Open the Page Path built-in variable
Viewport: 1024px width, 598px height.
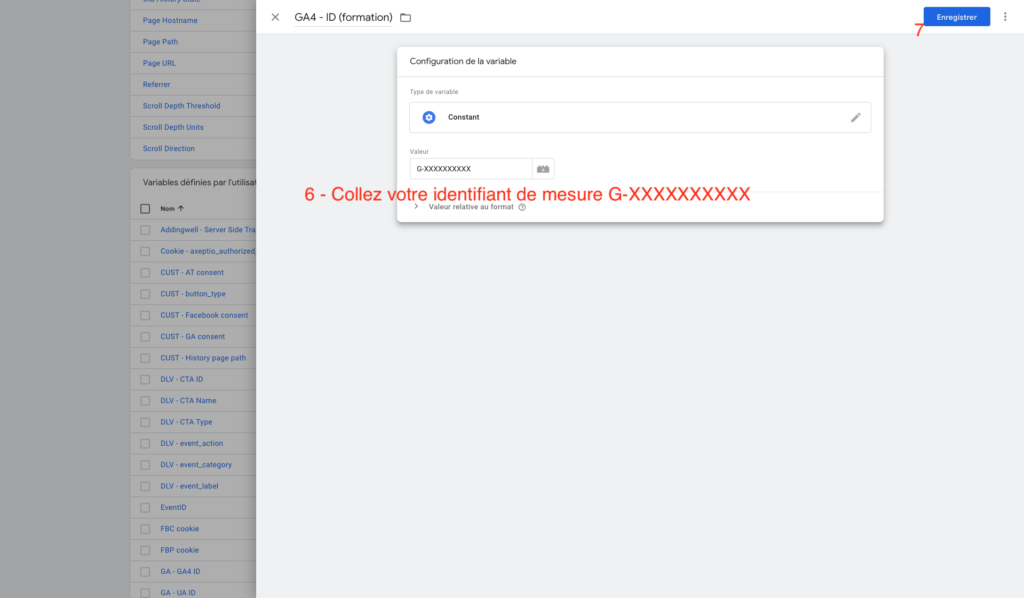160,42
